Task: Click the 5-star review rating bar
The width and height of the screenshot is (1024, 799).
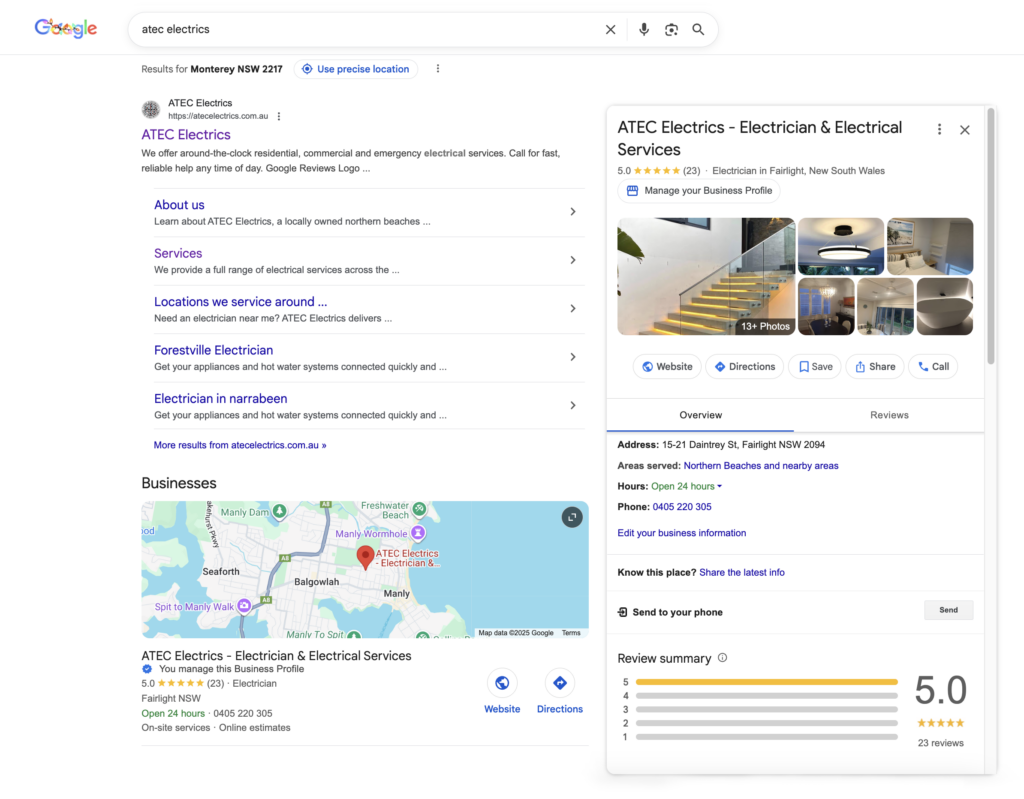Action: (x=765, y=681)
